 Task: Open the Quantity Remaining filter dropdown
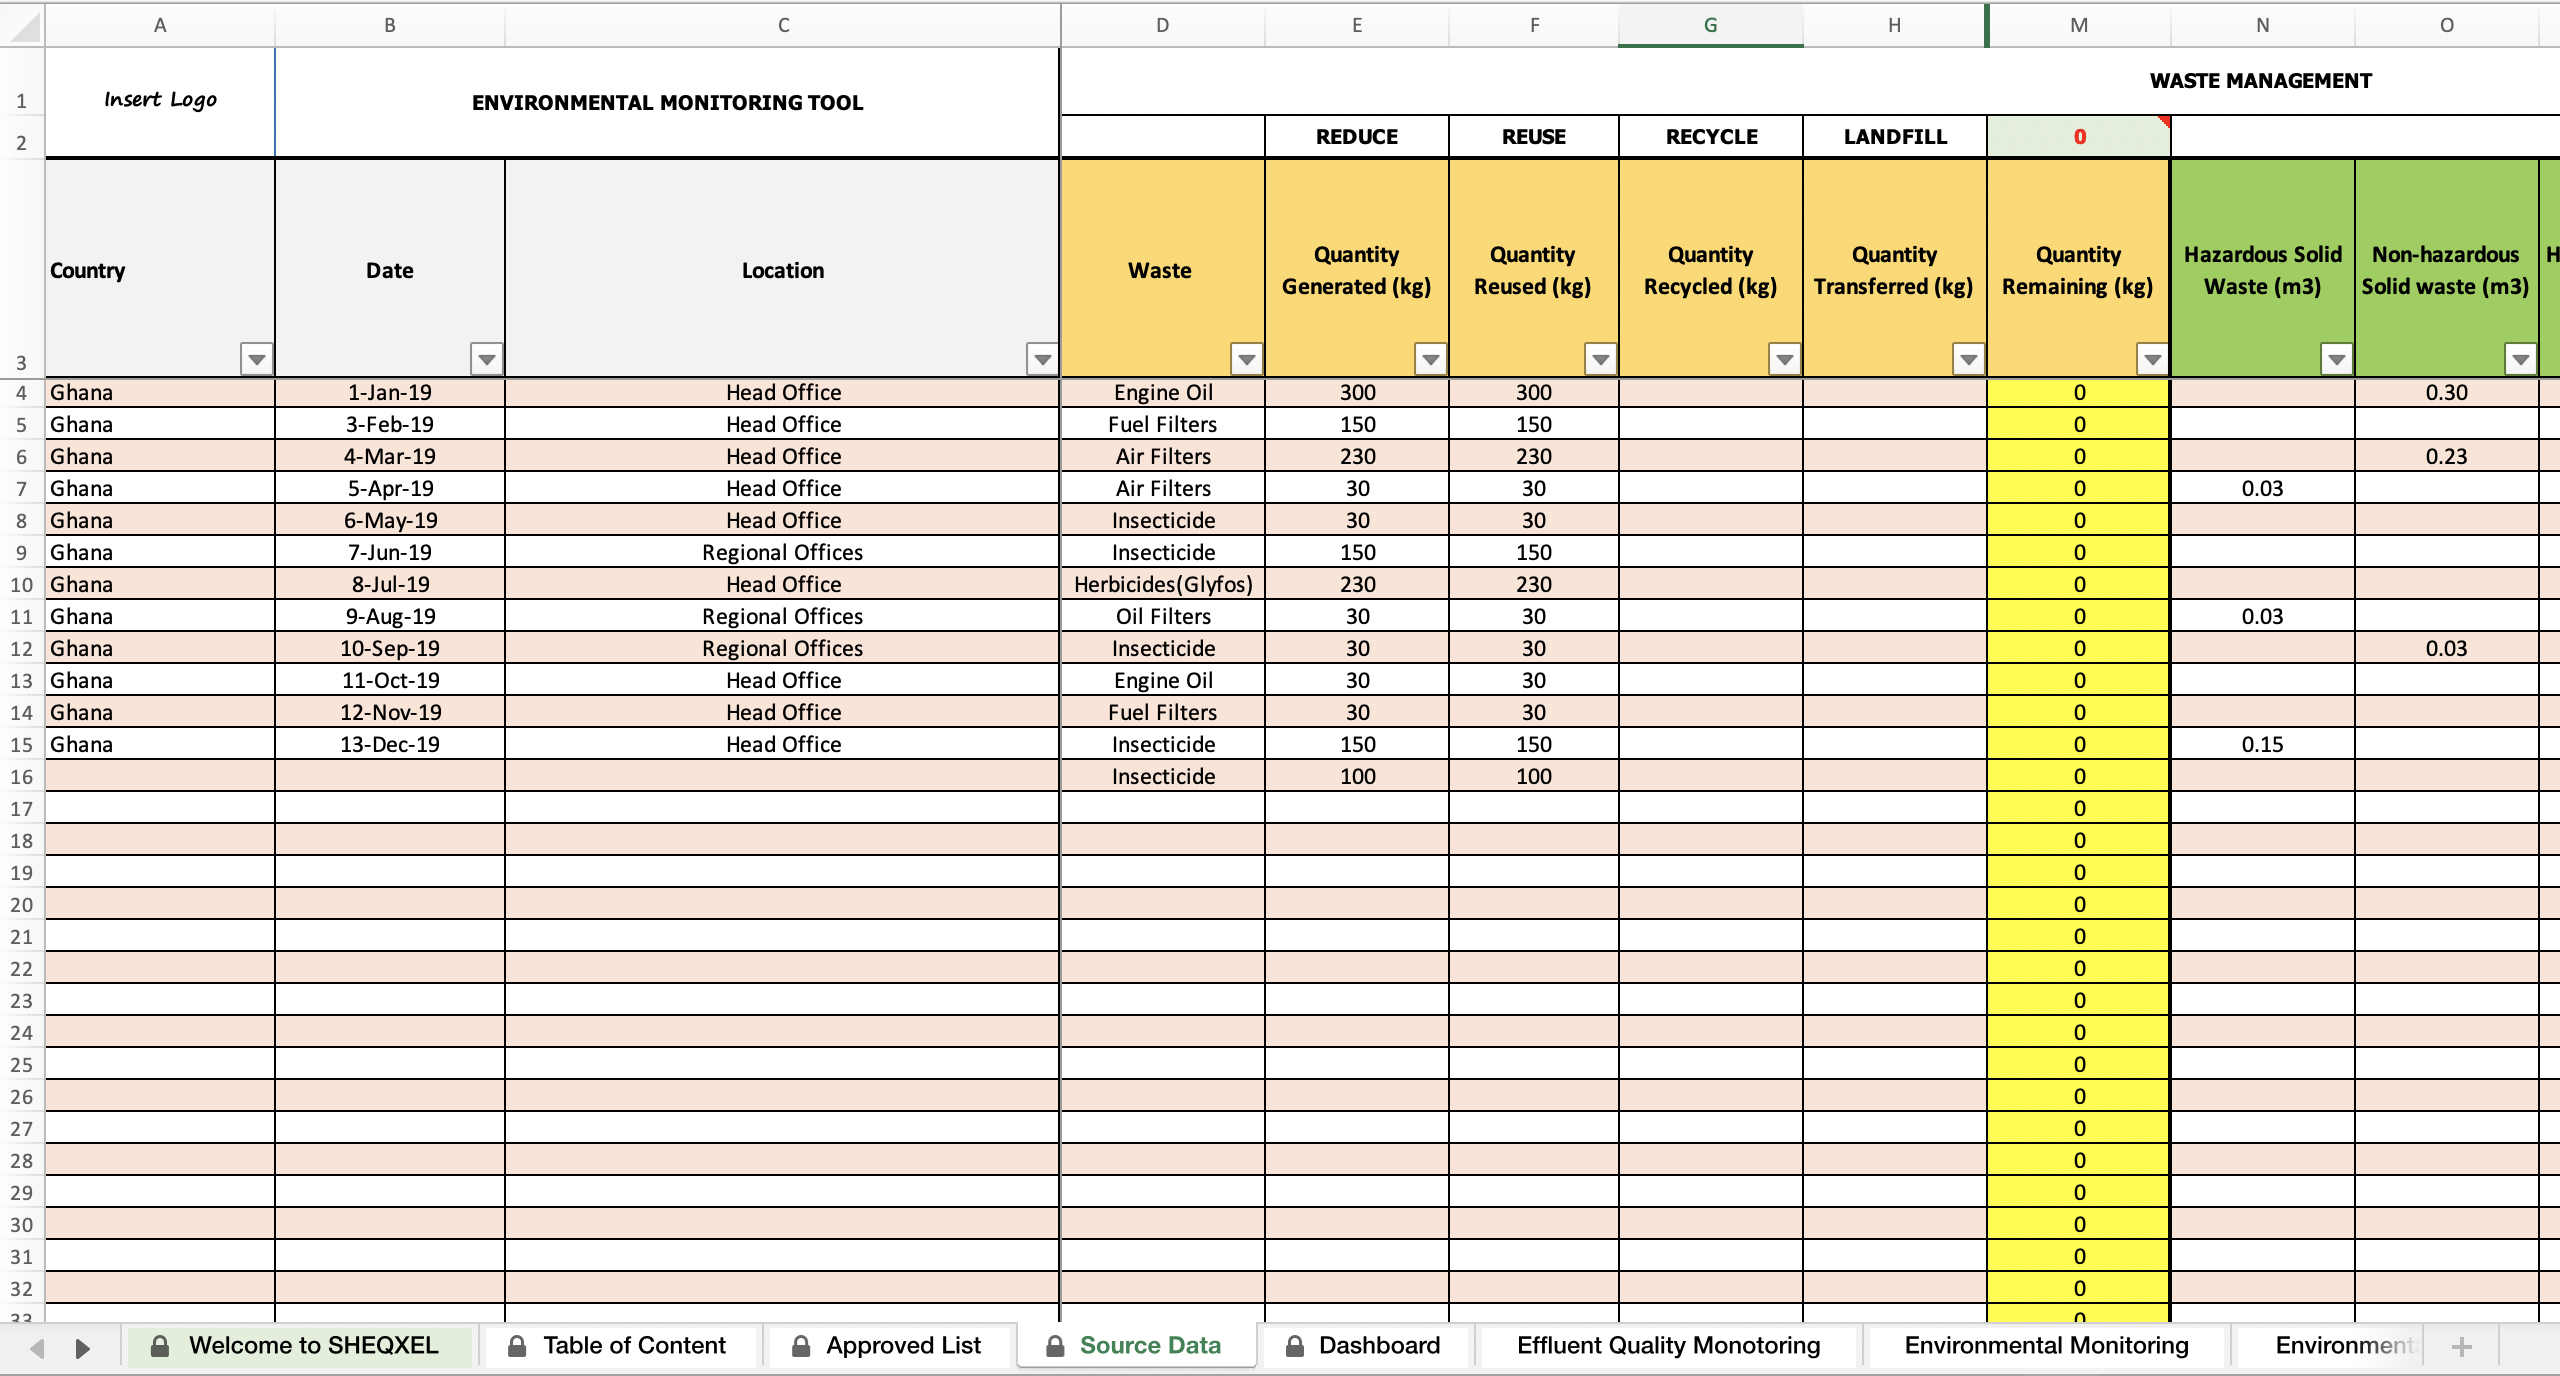click(2152, 359)
